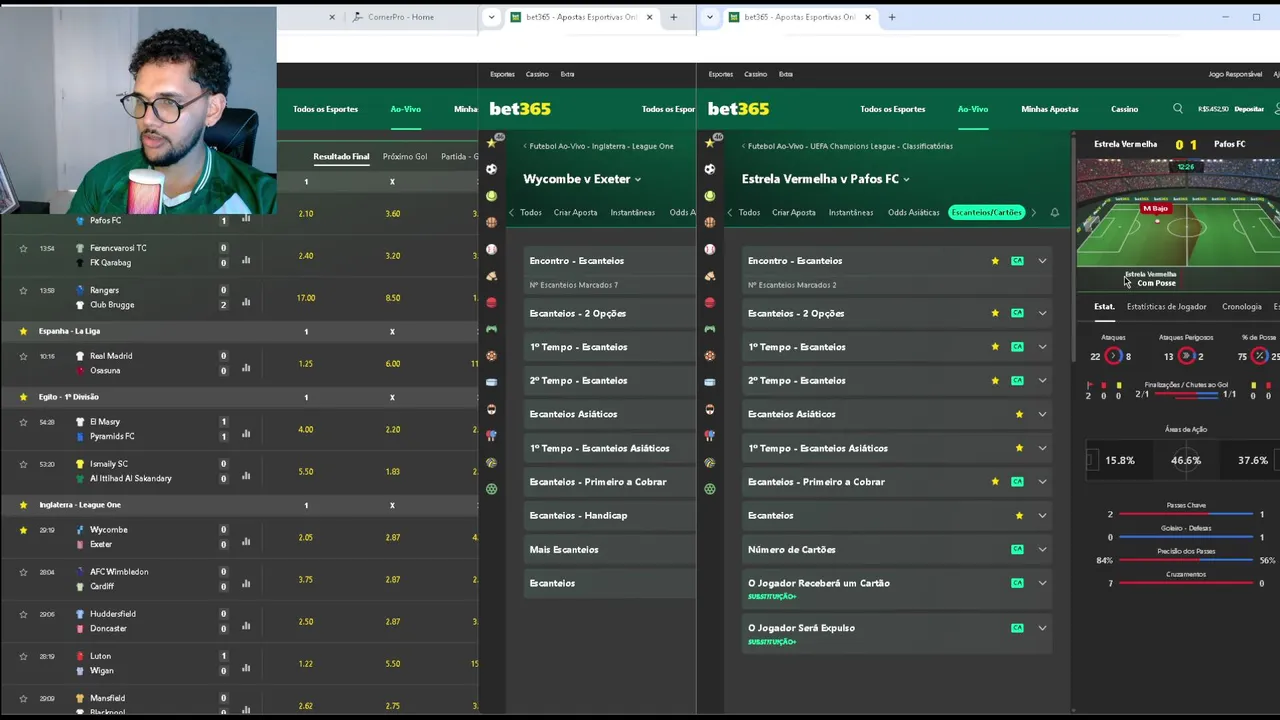Image resolution: width=1280 pixels, height=720 pixels.
Task: Open stats chart icon for Rangers v Club Brugge
Action: pyautogui.click(x=246, y=302)
